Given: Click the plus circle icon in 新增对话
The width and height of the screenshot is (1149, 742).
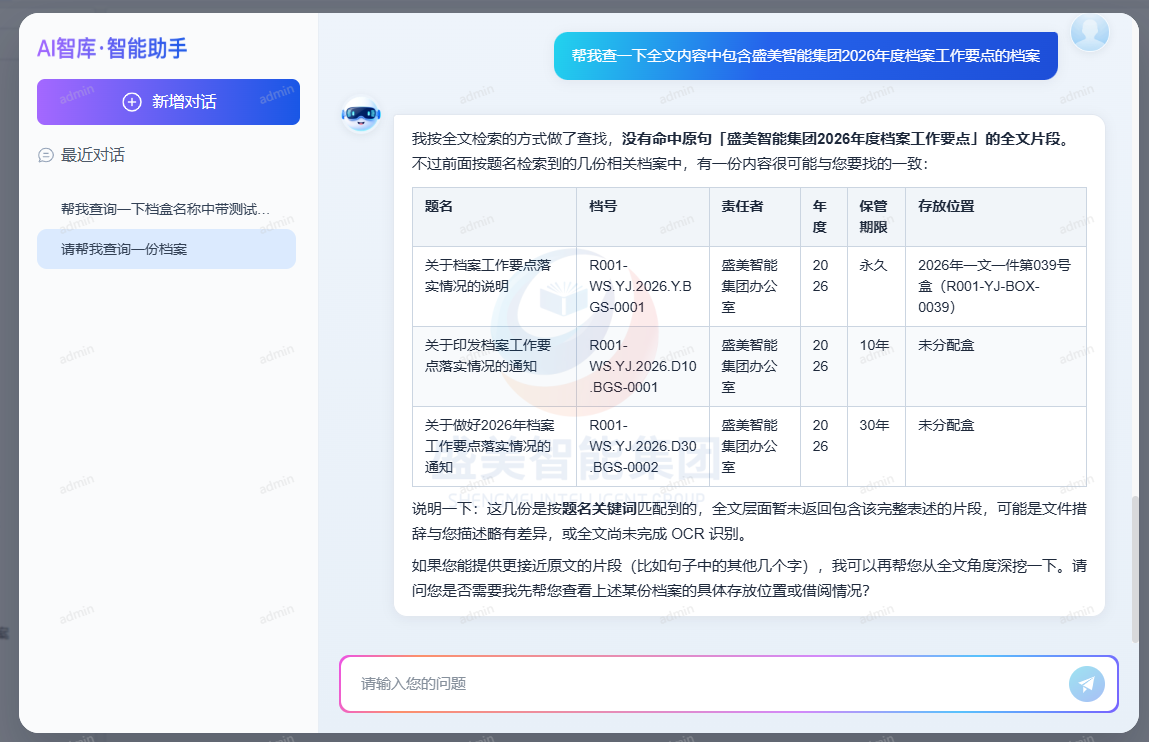Looking at the screenshot, I should [x=132, y=102].
